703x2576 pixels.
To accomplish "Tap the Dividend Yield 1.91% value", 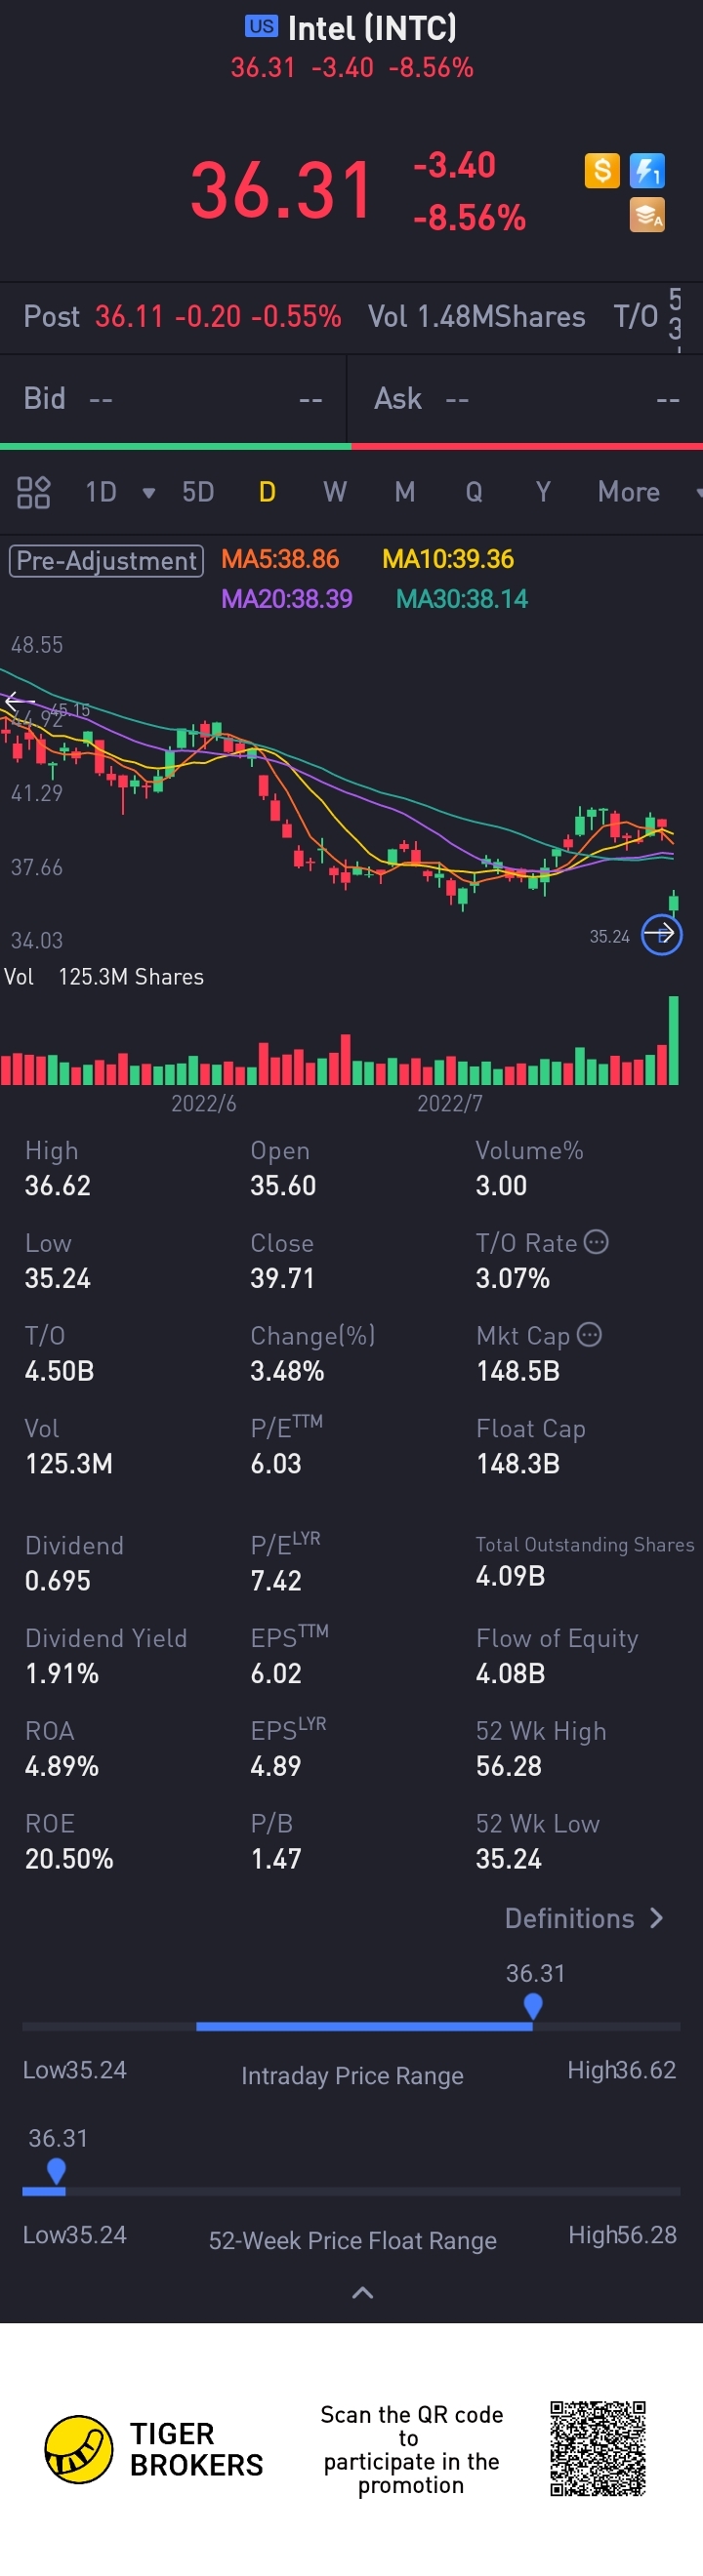I will pos(62,1673).
